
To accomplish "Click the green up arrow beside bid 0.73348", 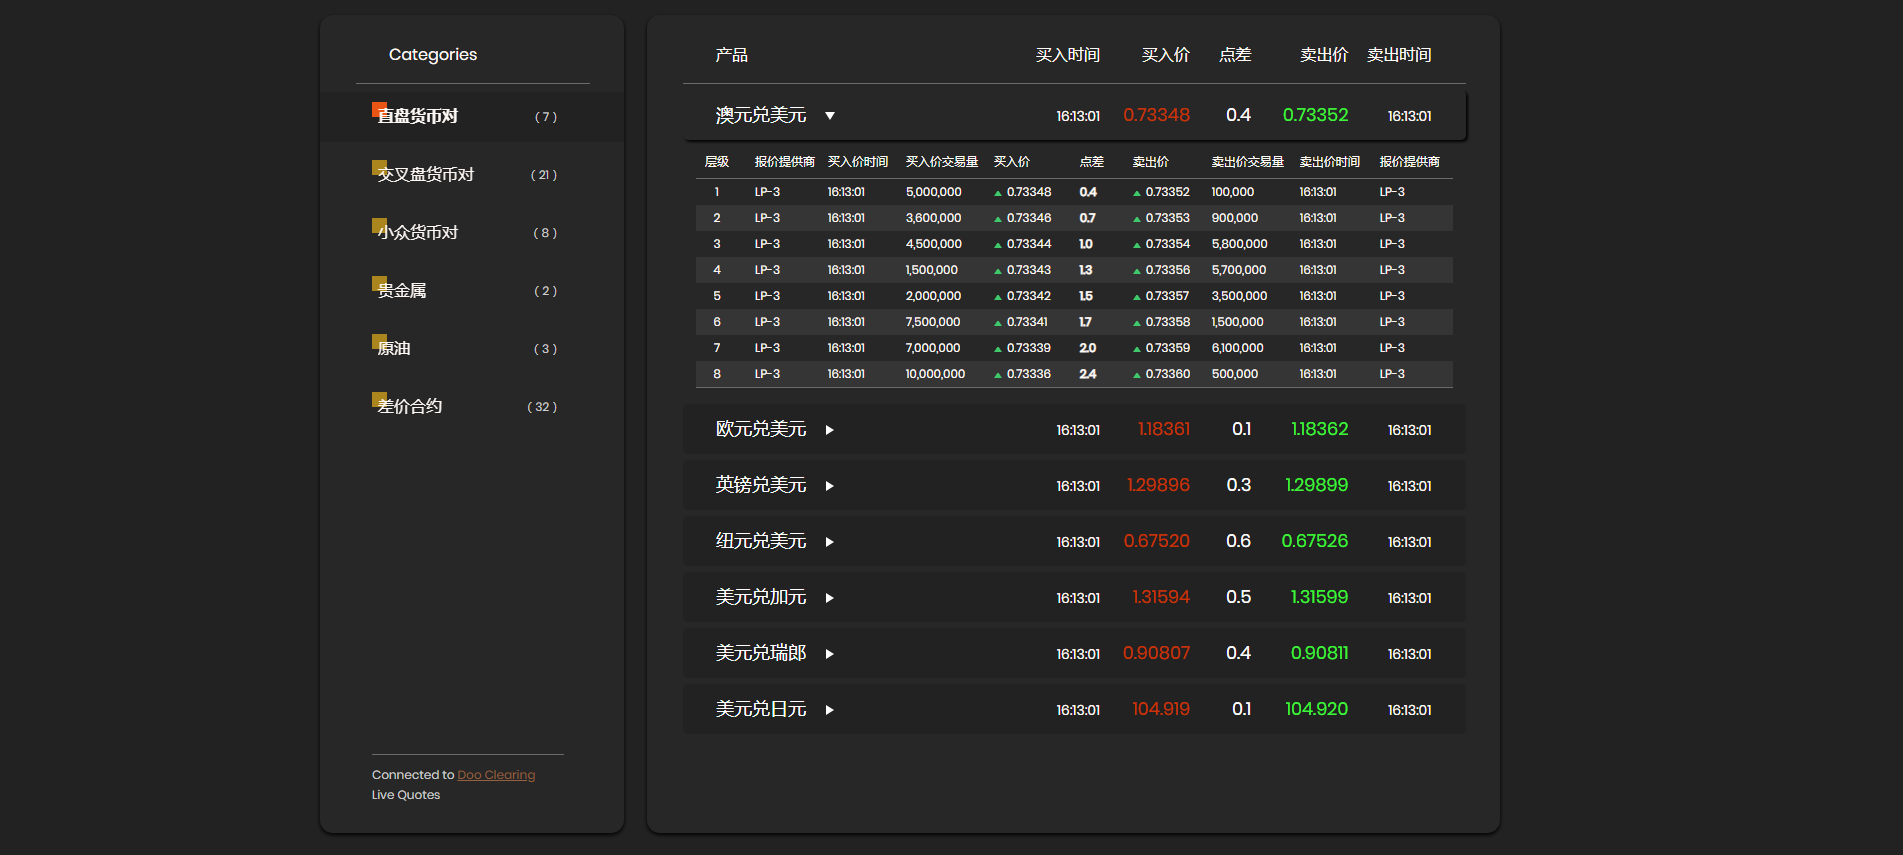I will (998, 193).
